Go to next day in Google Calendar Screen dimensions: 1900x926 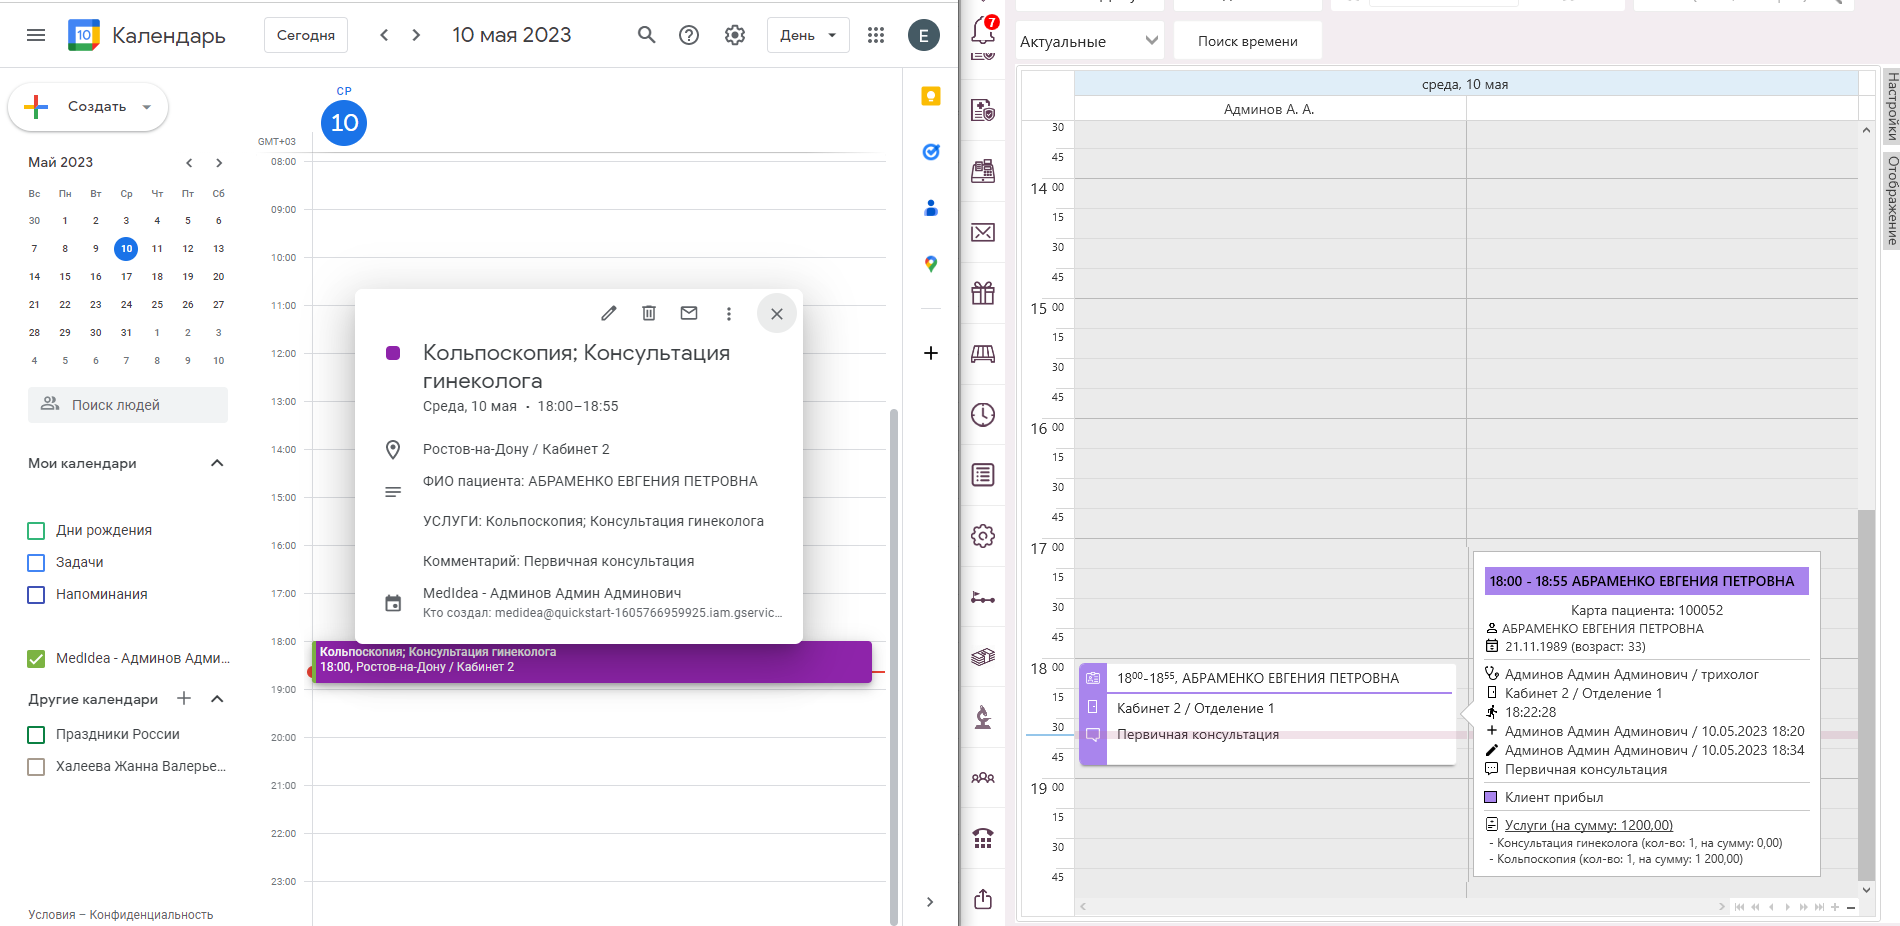coord(416,35)
